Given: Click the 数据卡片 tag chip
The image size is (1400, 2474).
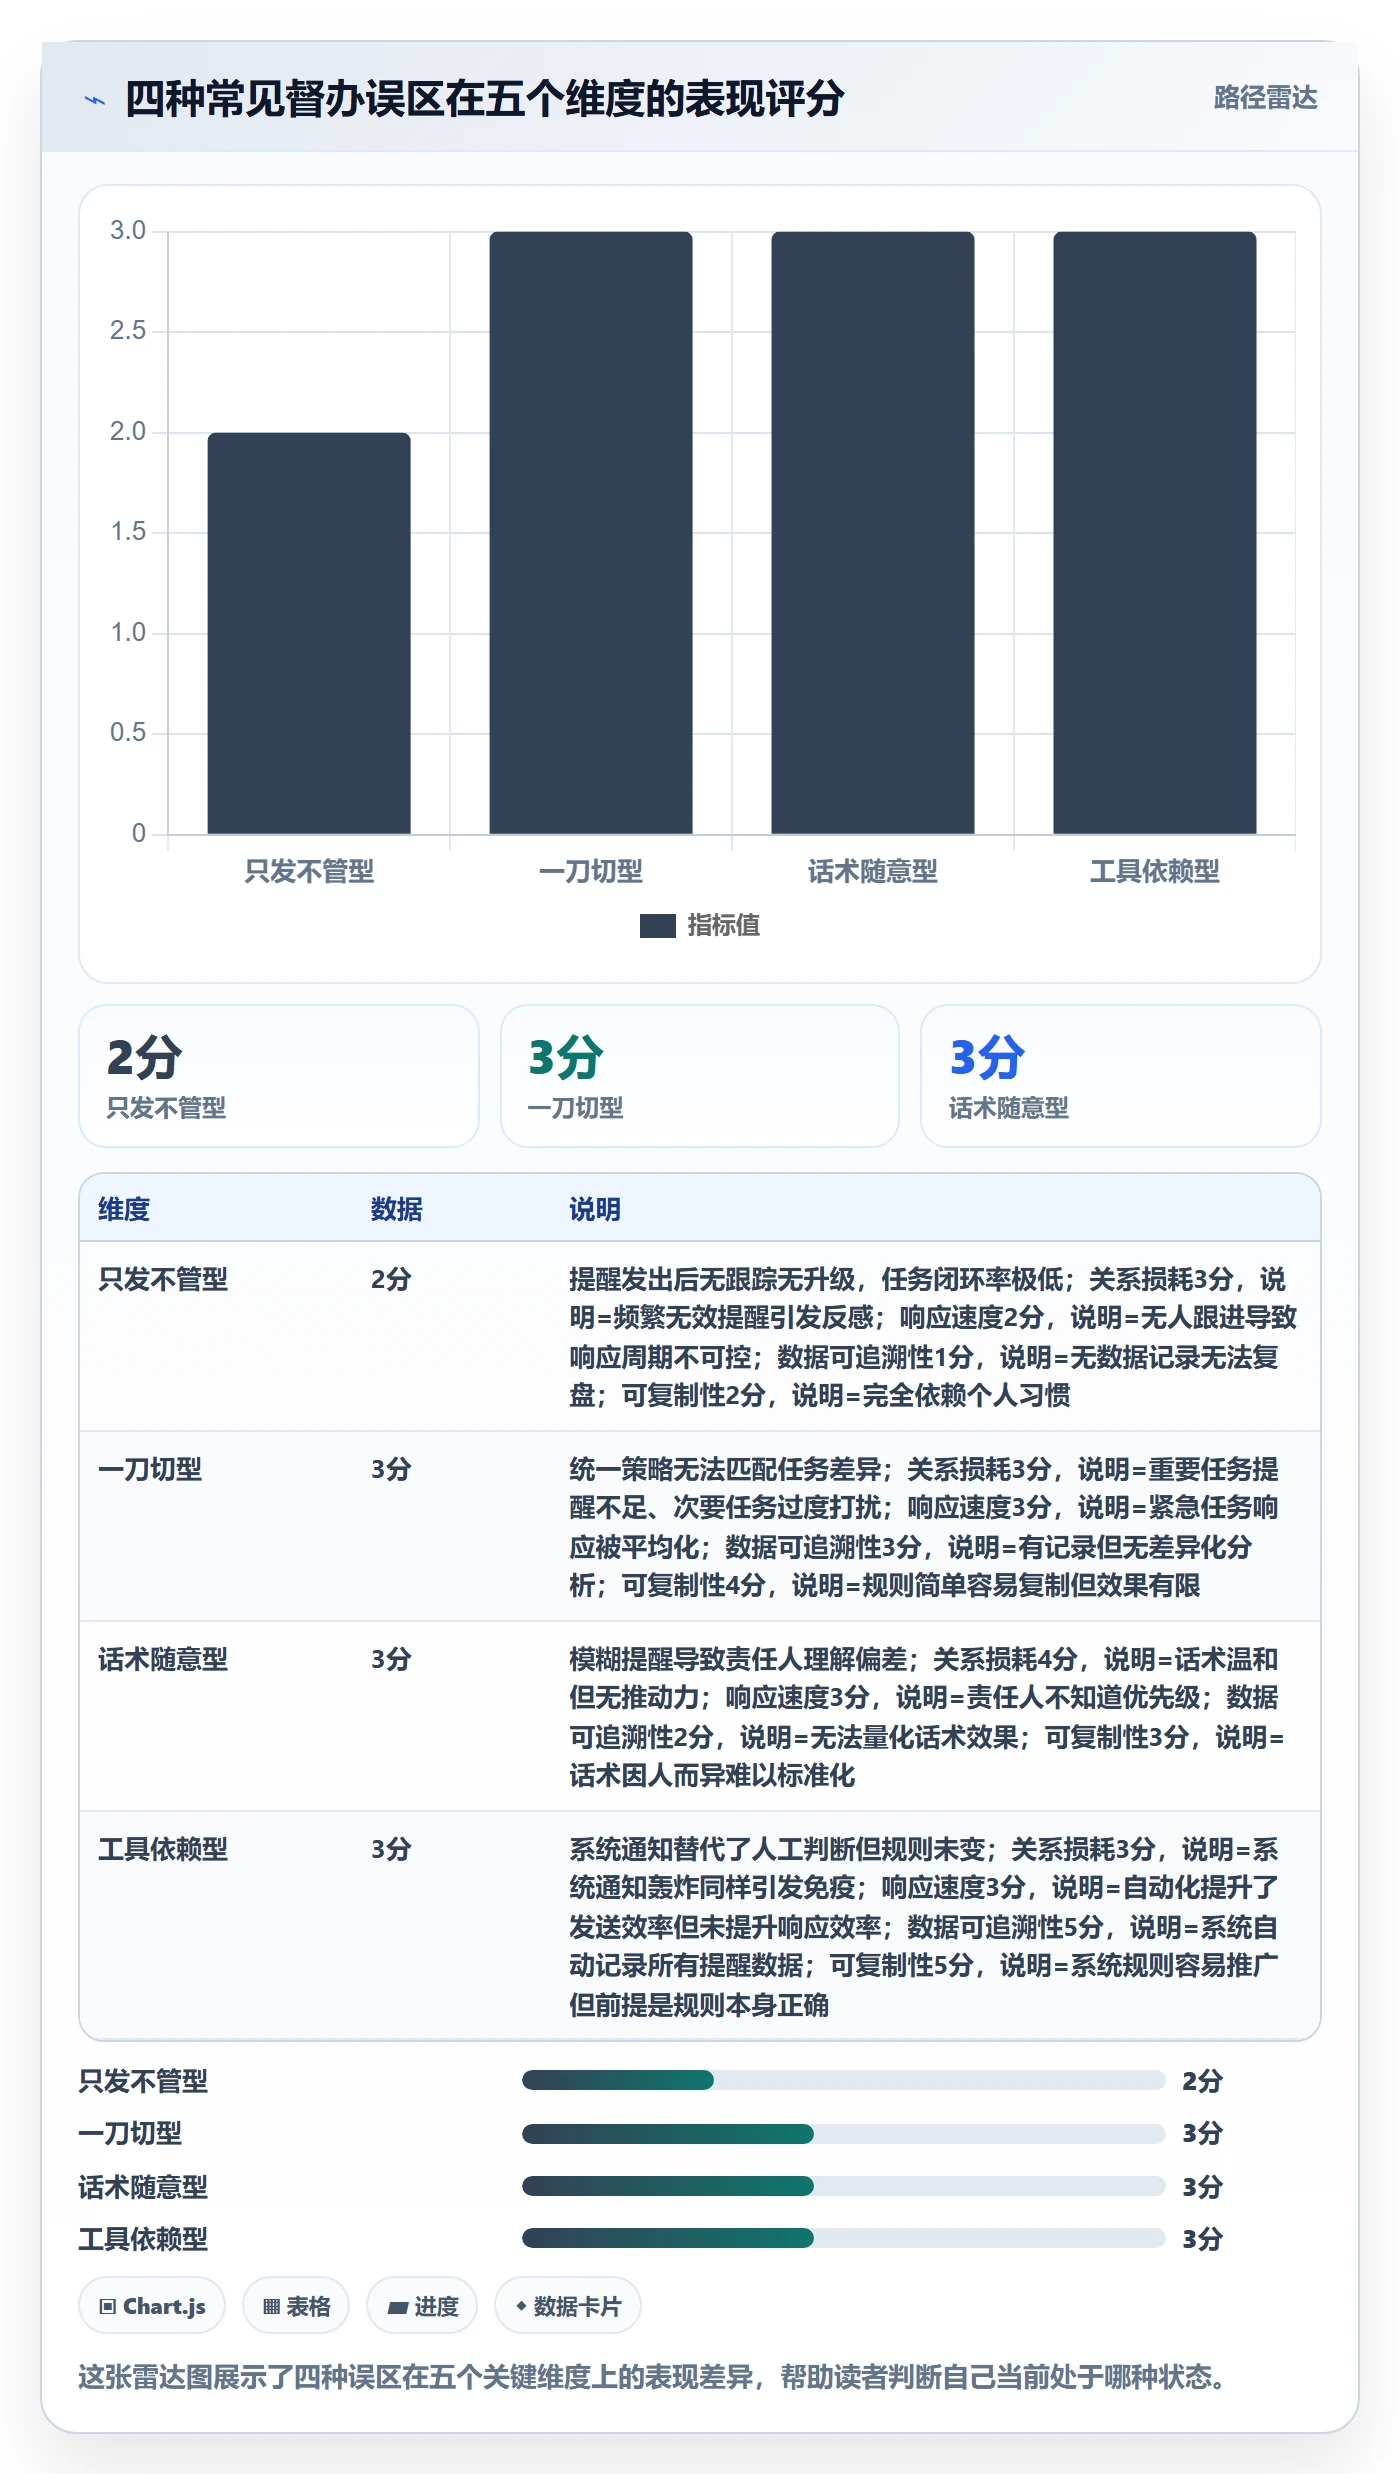Looking at the screenshot, I should [x=568, y=2306].
